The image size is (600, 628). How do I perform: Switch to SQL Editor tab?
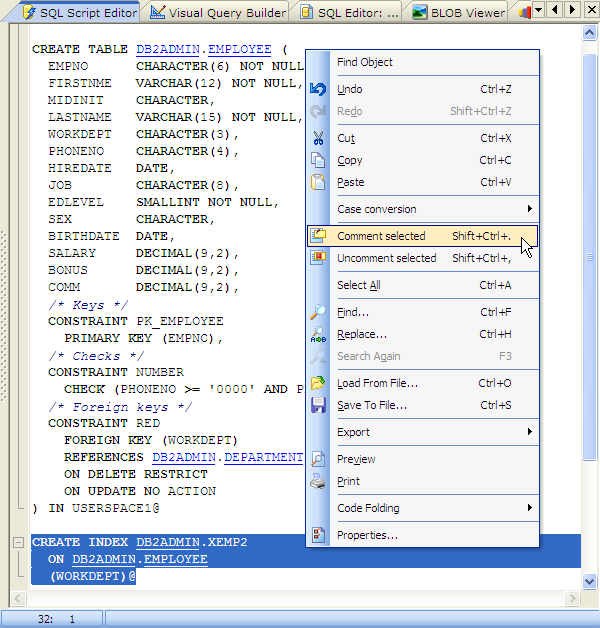click(350, 12)
